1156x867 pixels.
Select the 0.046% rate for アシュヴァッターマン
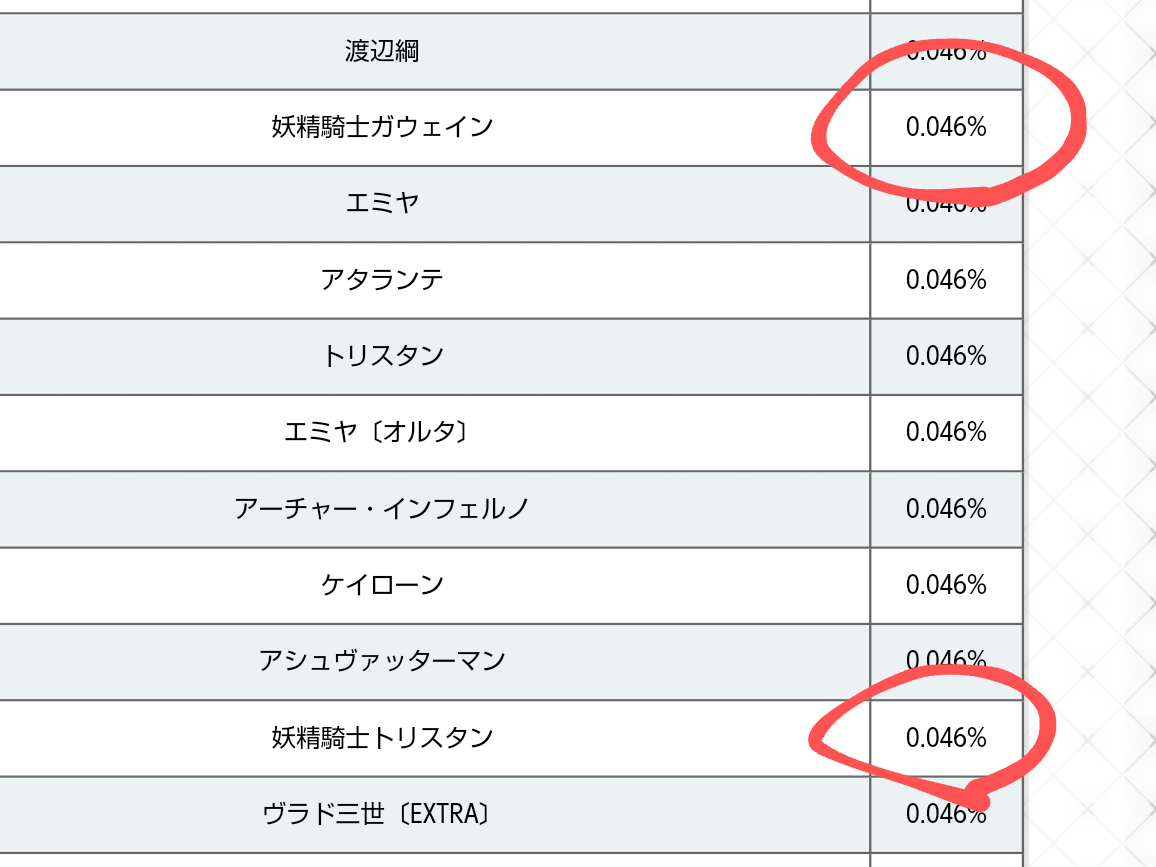tap(946, 660)
